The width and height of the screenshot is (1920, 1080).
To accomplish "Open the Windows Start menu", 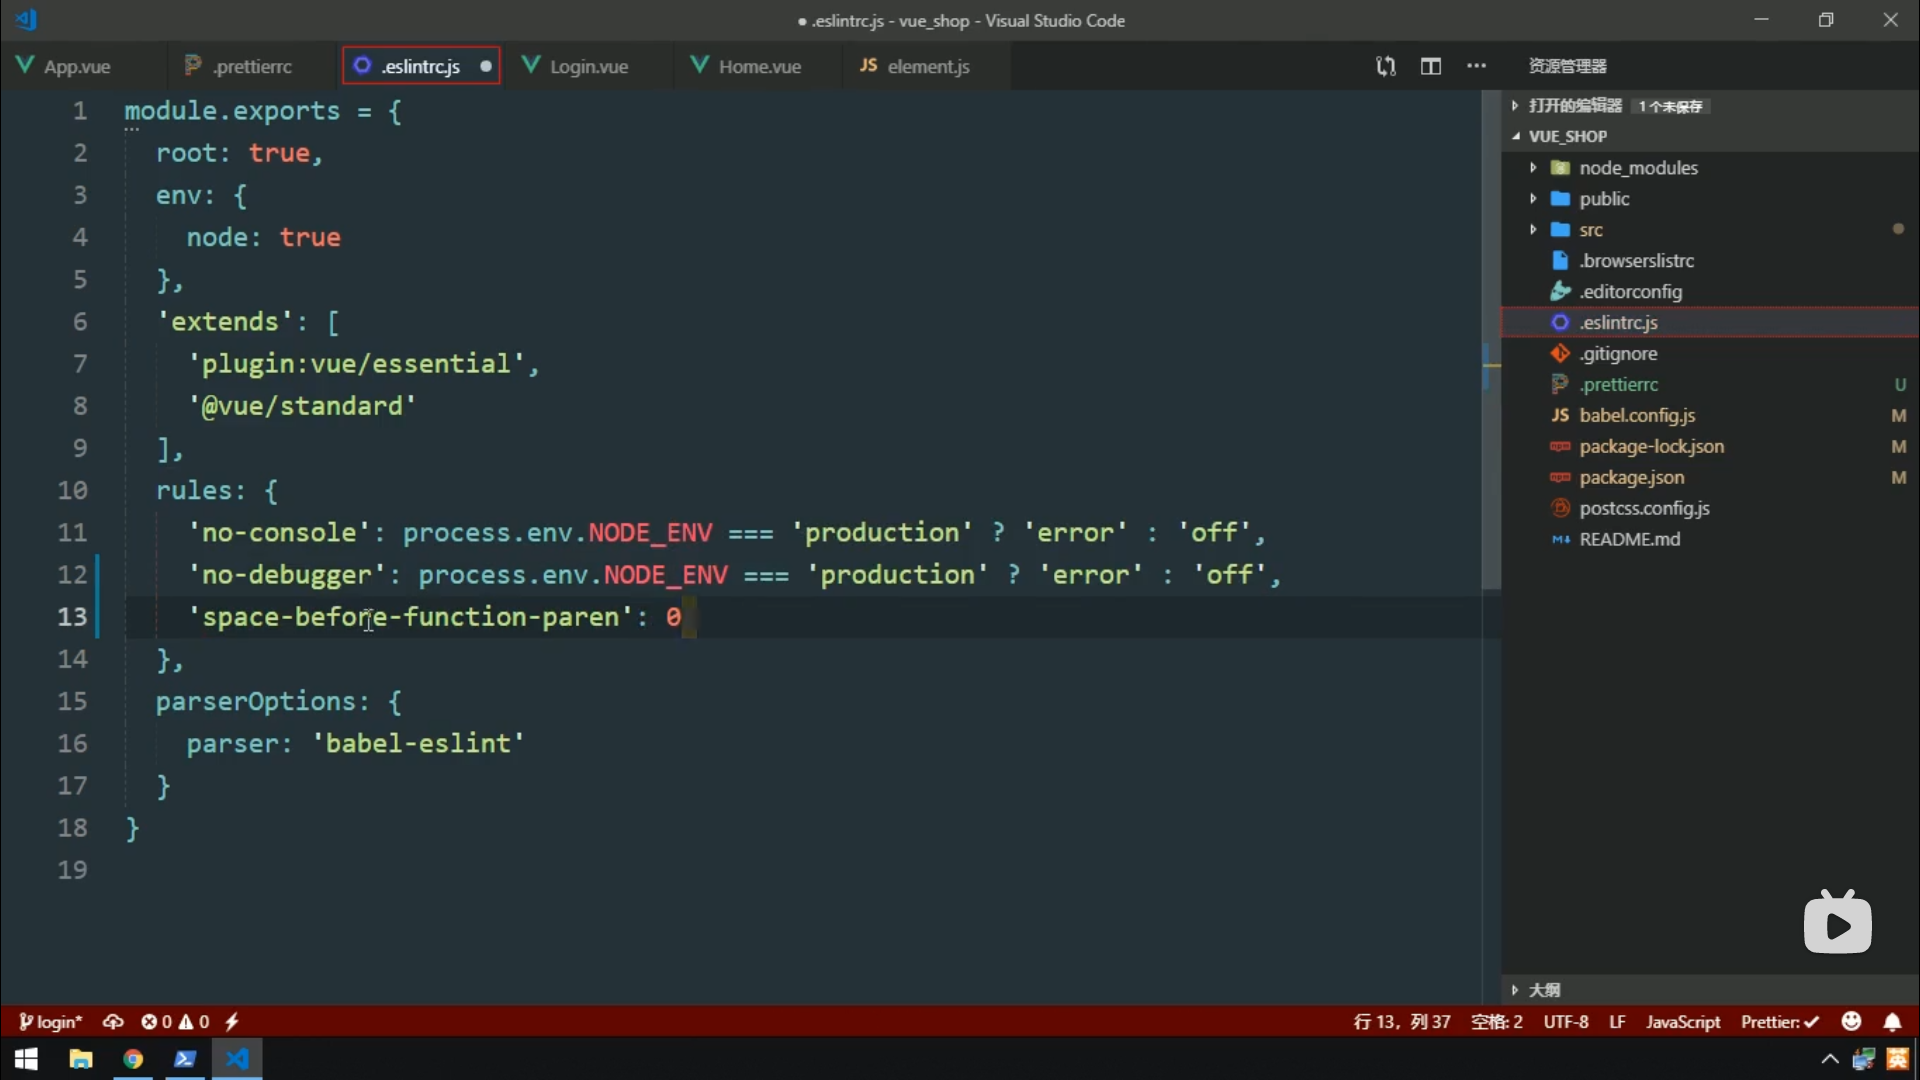I will 27,1058.
